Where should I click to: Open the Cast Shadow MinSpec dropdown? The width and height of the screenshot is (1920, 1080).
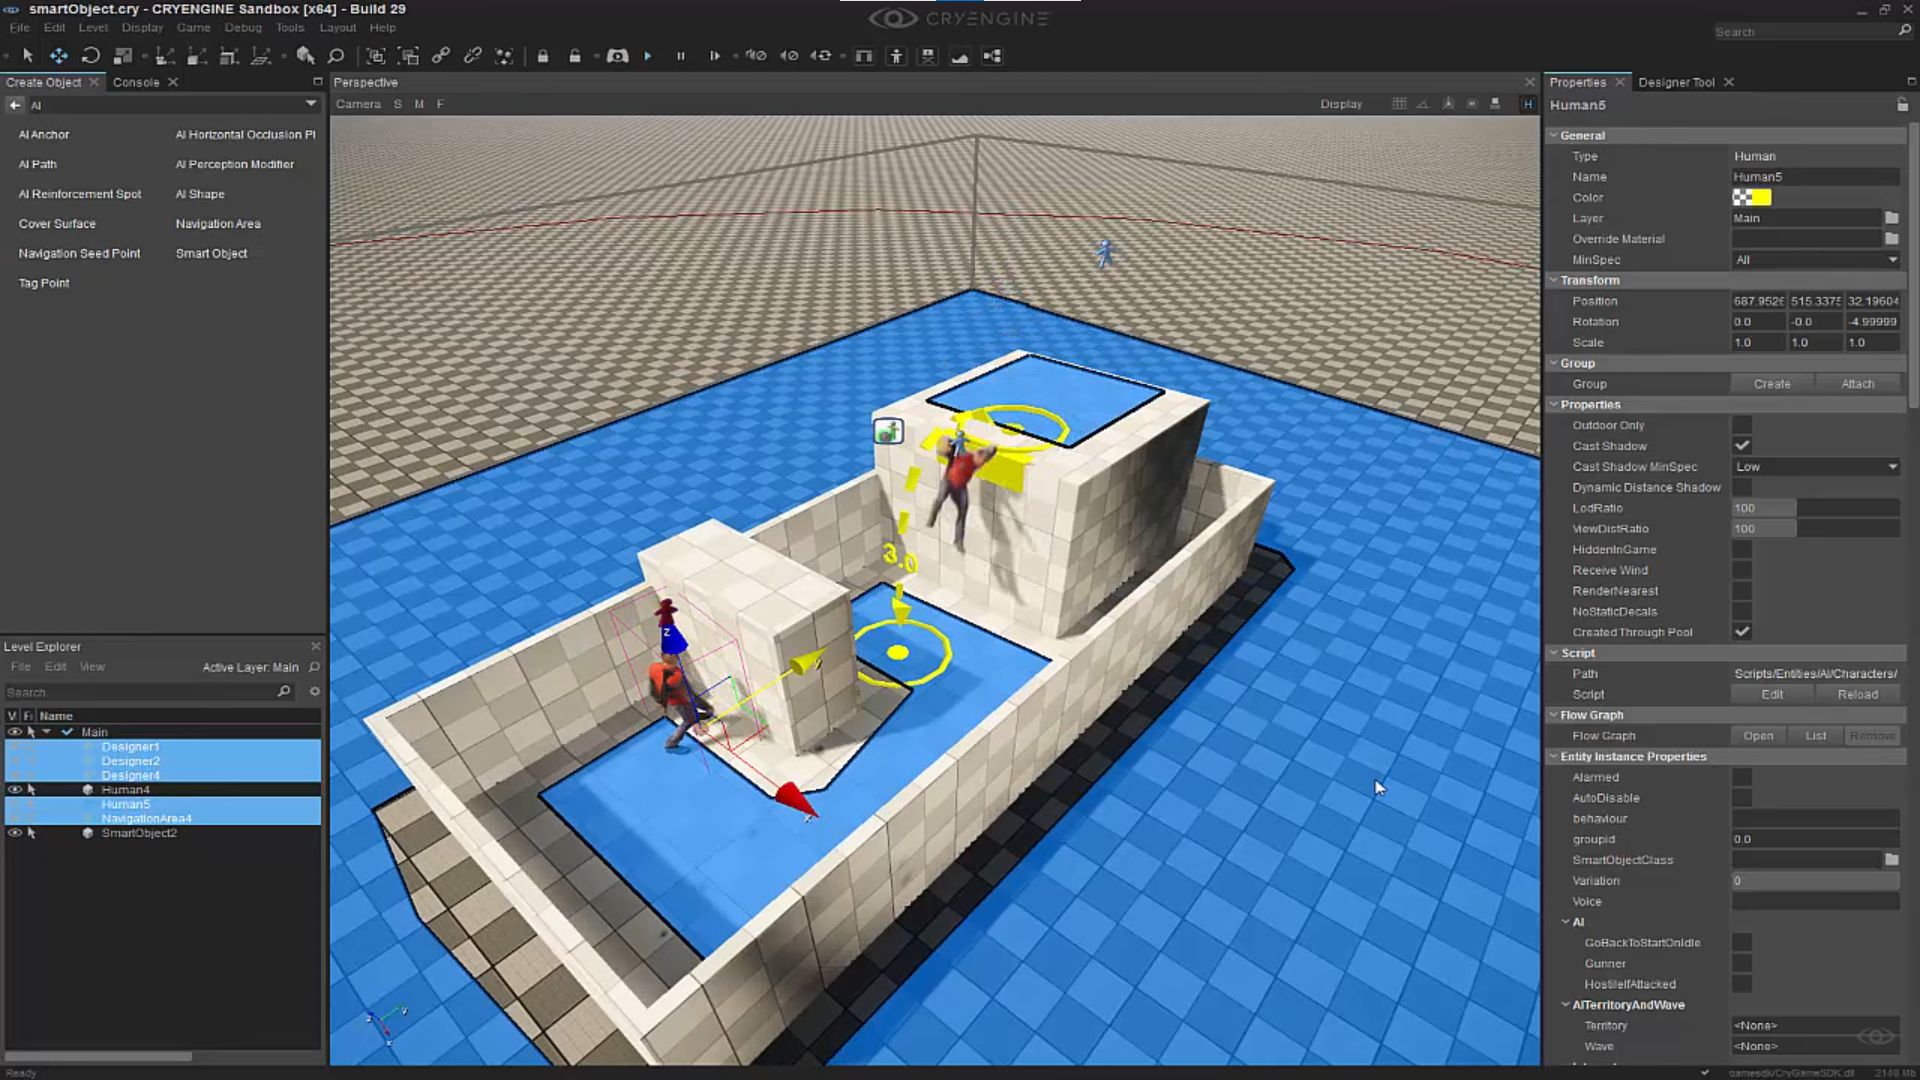pyautogui.click(x=1815, y=467)
